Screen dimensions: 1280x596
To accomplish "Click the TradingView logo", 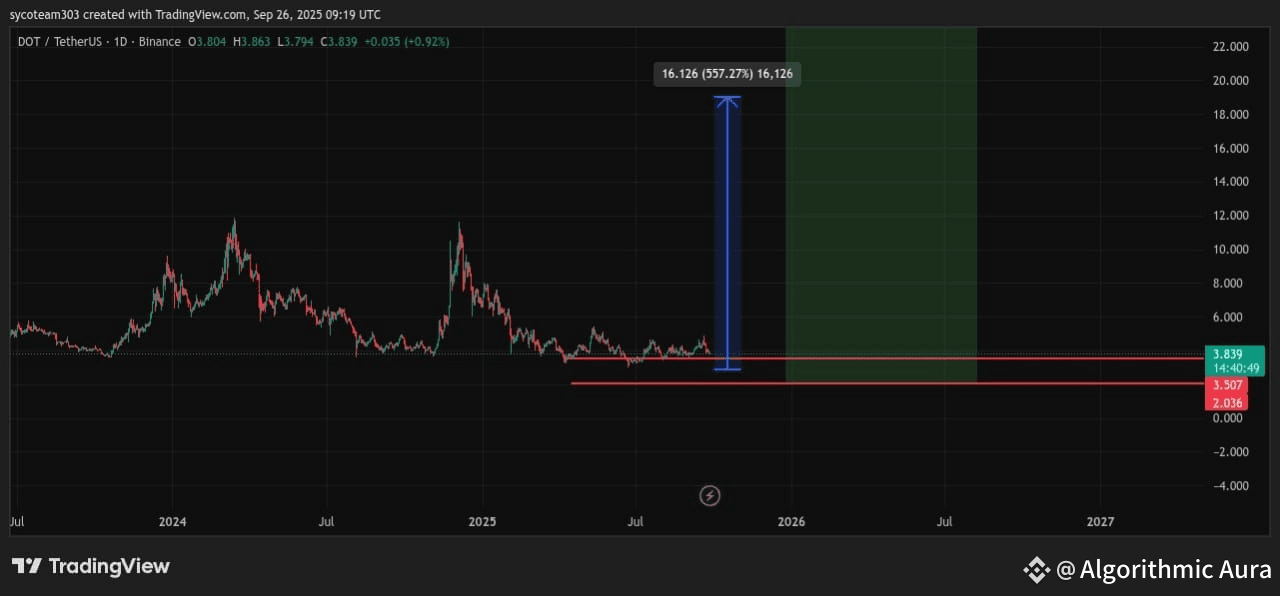I will click(x=91, y=566).
